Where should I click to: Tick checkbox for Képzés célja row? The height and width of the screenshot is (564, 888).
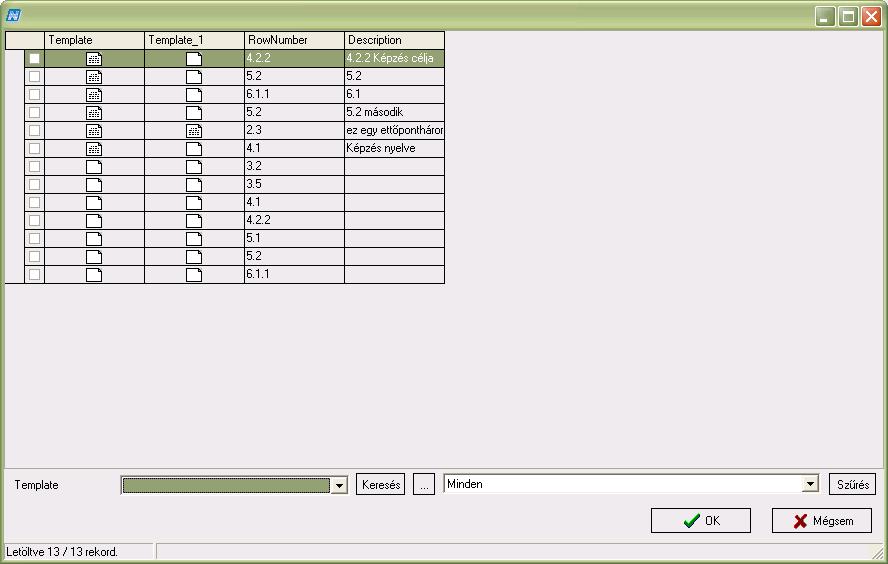(x=35, y=58)
